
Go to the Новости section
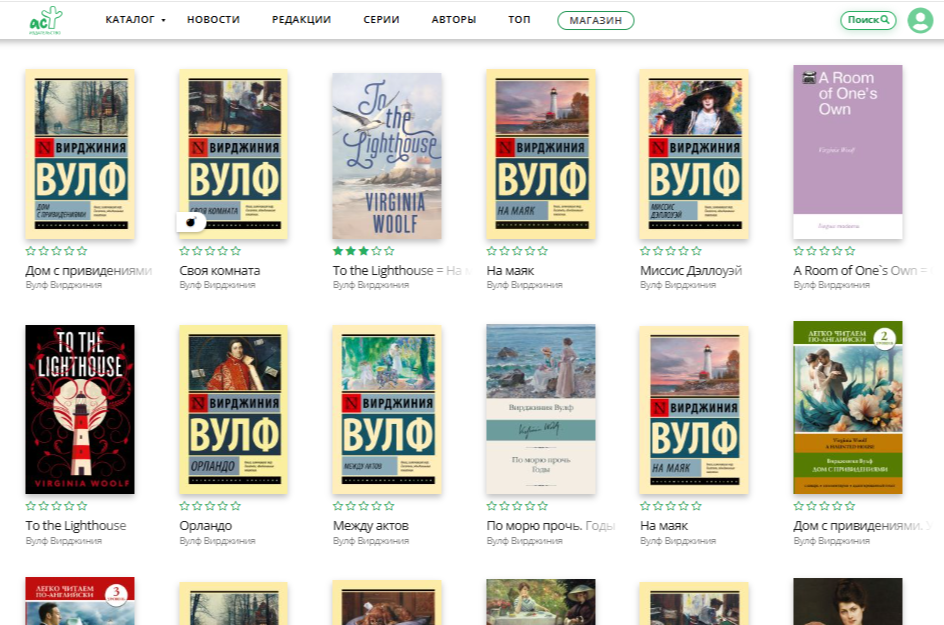coord(213,20)
